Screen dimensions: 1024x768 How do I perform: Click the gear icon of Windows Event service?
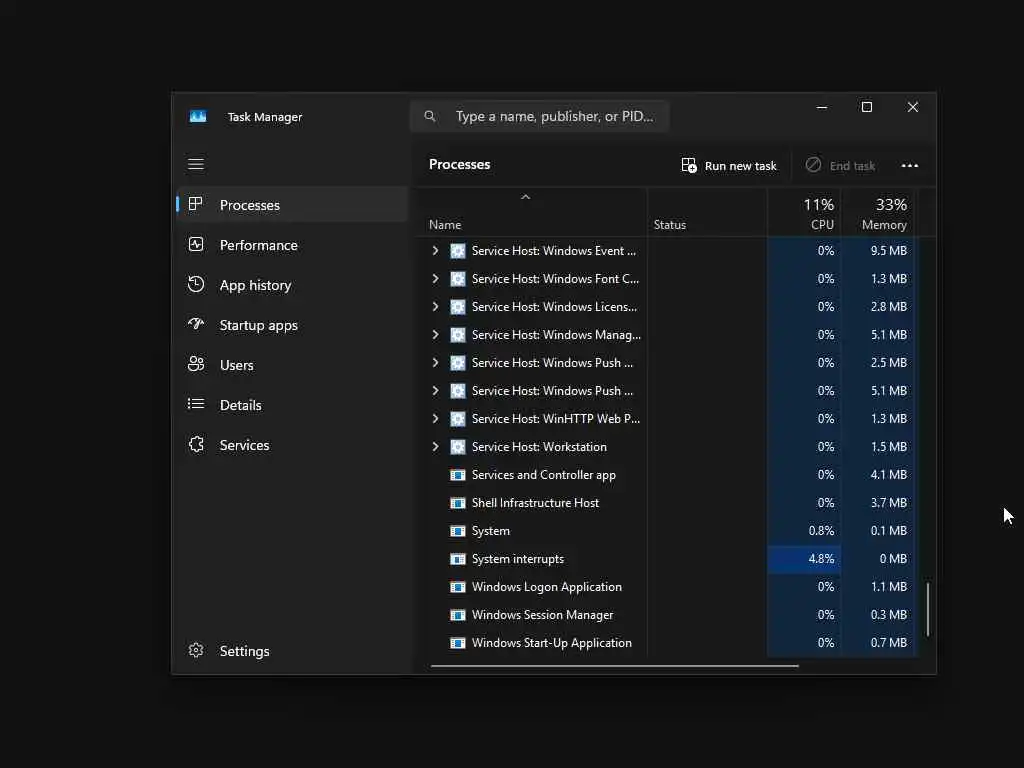458,251
